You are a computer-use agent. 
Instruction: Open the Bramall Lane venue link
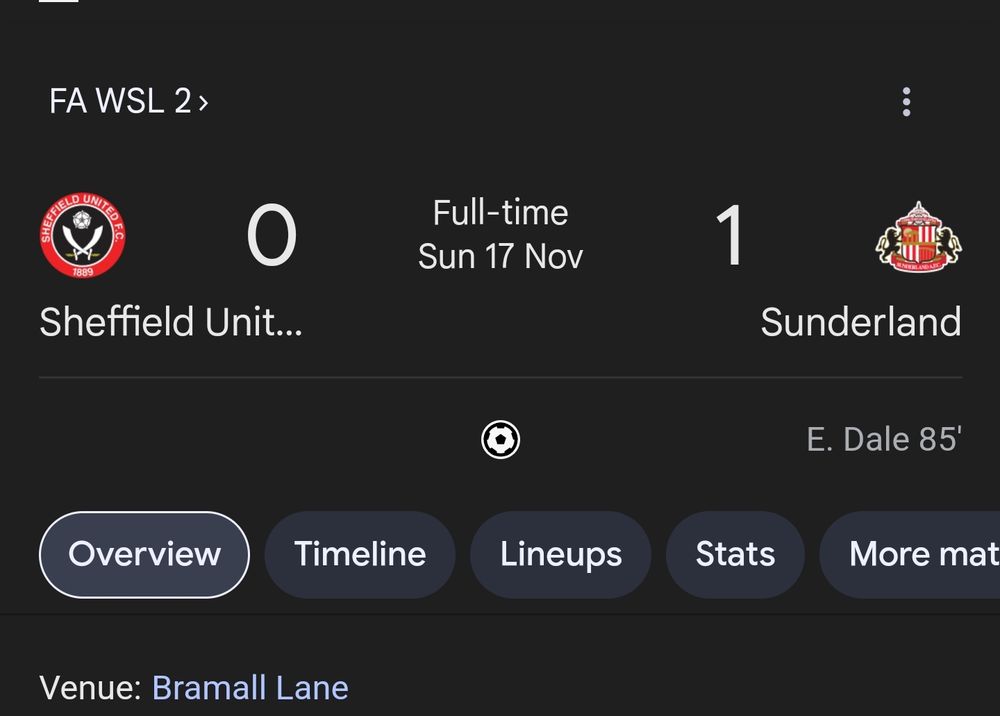pyautogui.click(x=250, y=688)
